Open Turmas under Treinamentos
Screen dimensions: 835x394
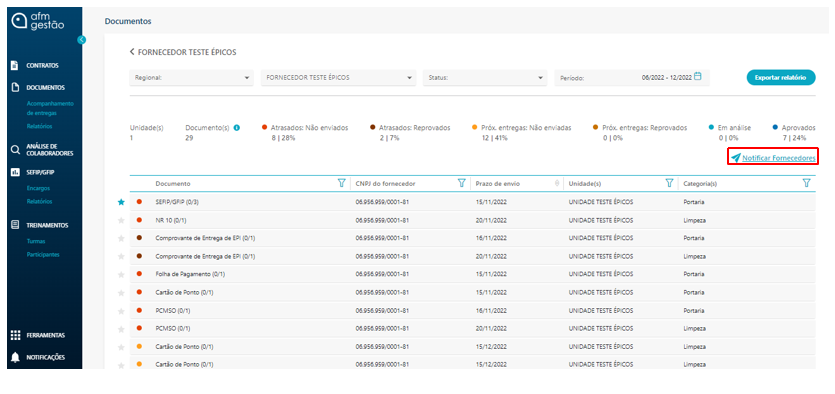(x=36, y=241)
